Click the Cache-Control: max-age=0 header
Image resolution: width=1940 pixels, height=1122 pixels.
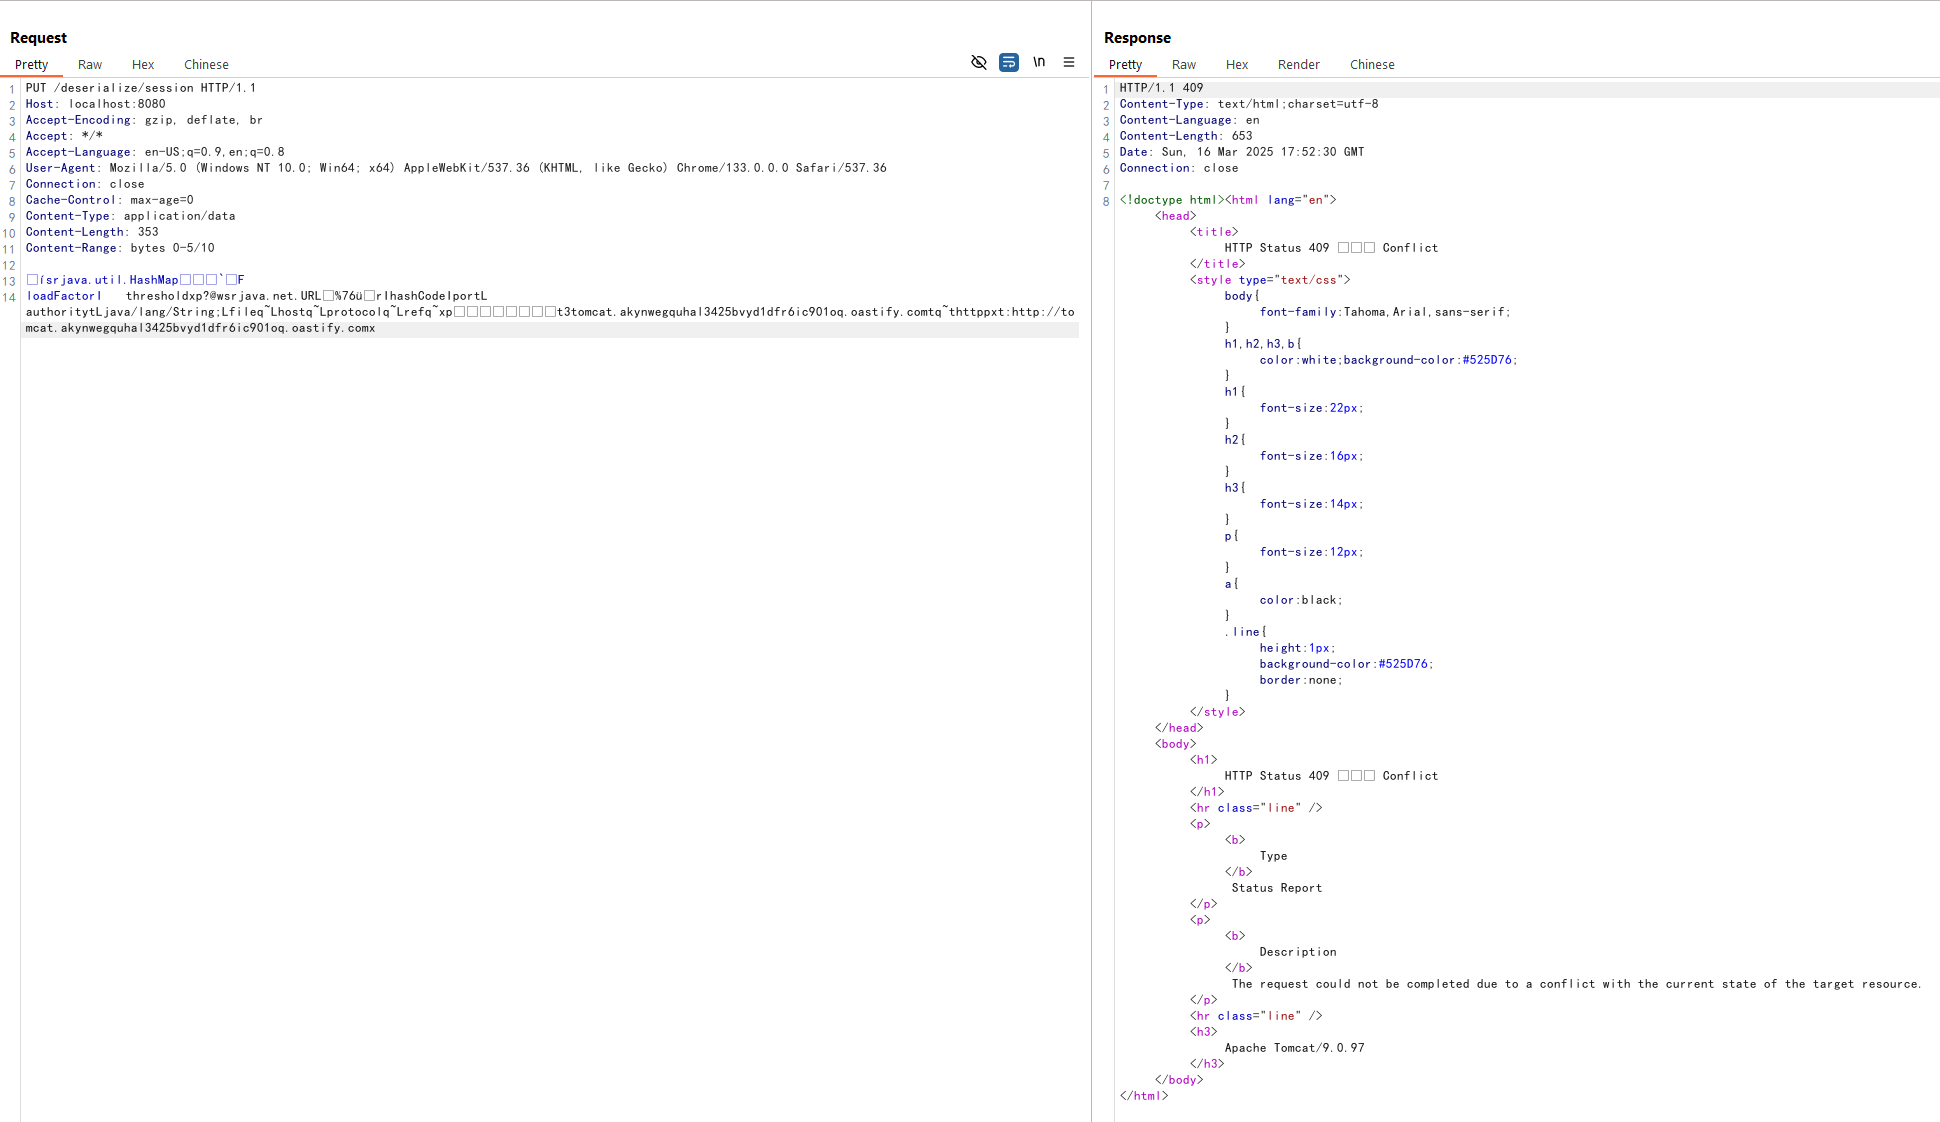[110, 200]
